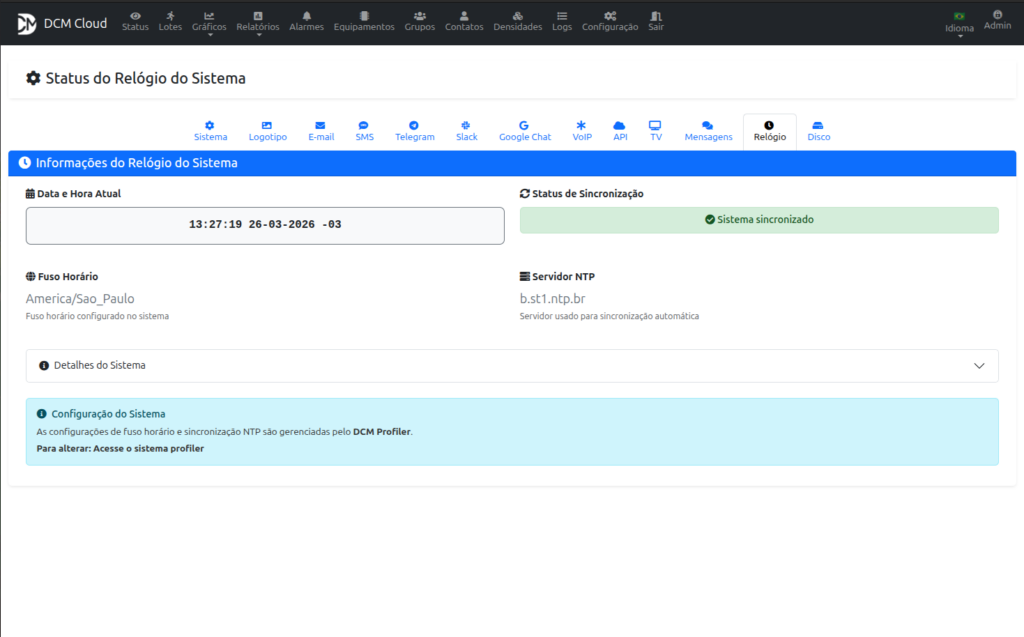Click Sair to log out

655,21
